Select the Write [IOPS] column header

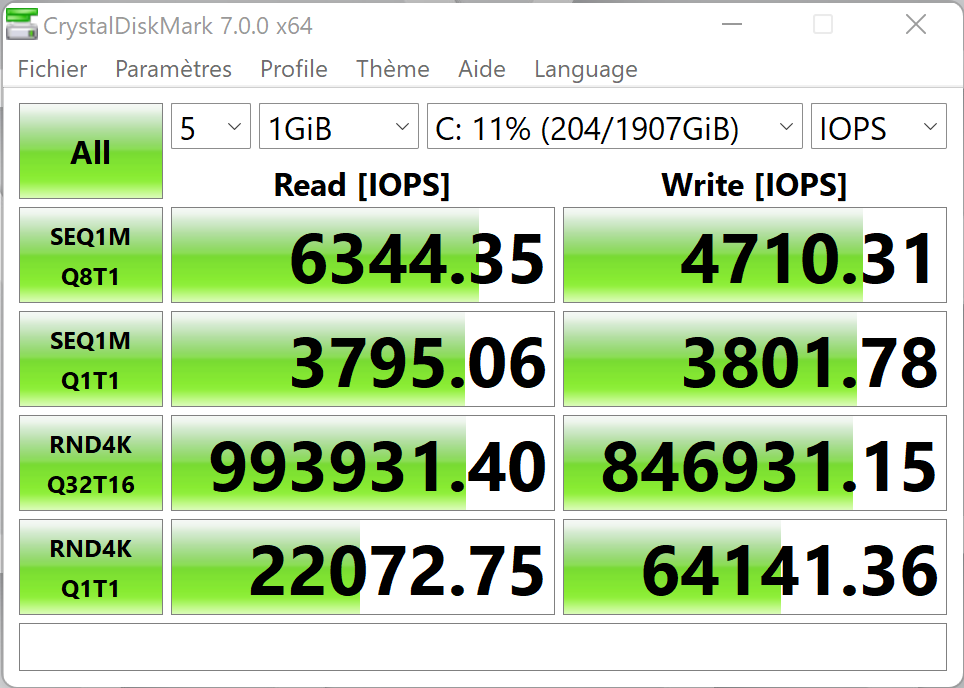[x=754, y=184]
